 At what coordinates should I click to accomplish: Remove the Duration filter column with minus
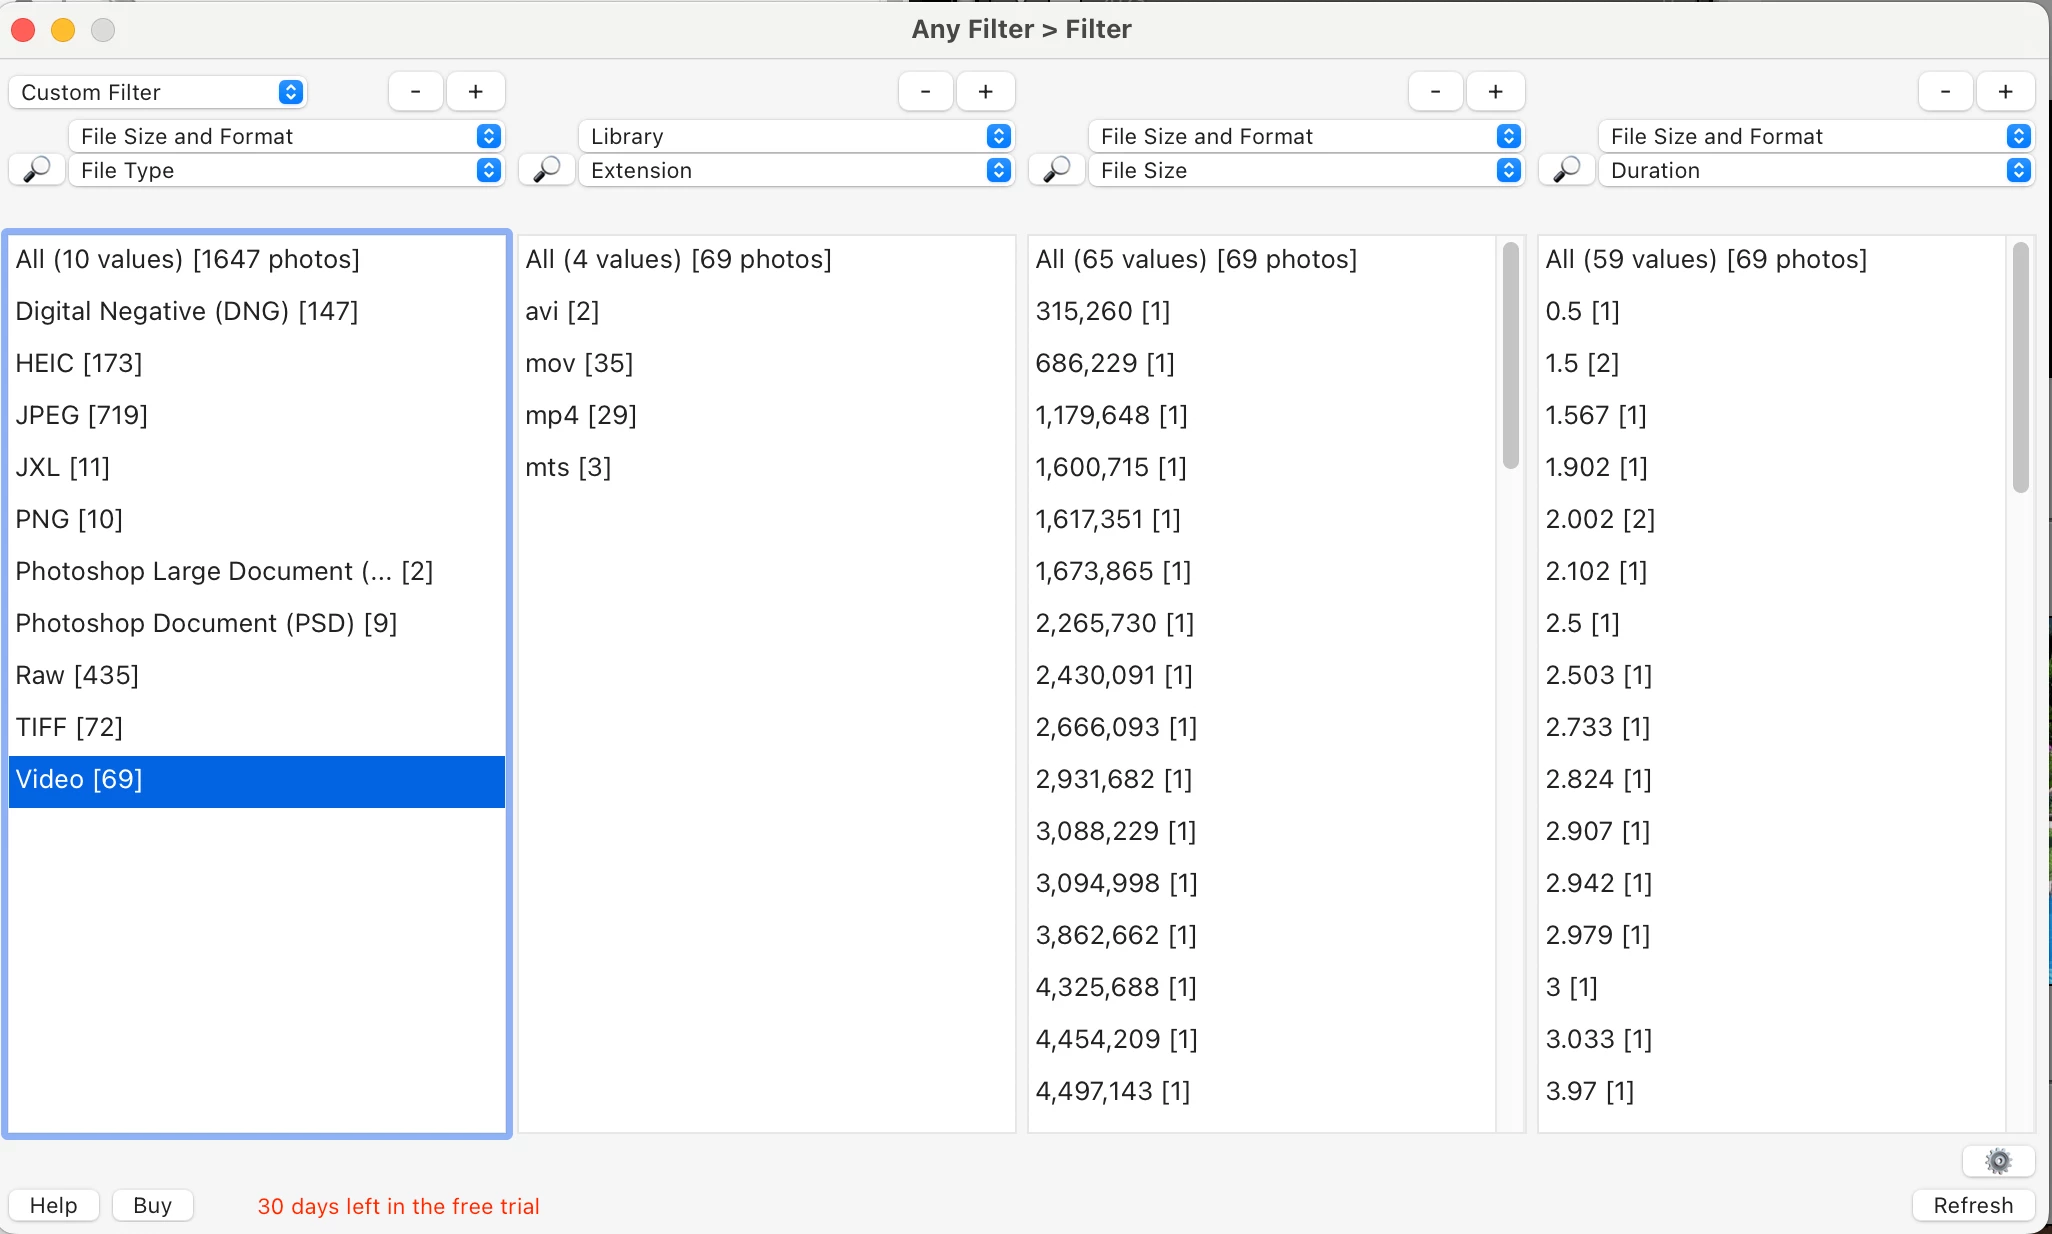coord(1946,92)
